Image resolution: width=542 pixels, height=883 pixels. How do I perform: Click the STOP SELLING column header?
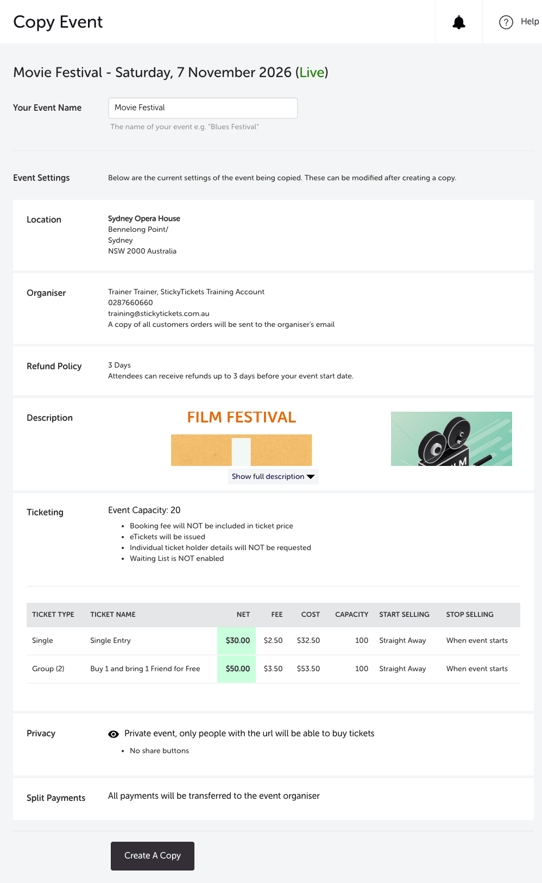pos(469,614)
